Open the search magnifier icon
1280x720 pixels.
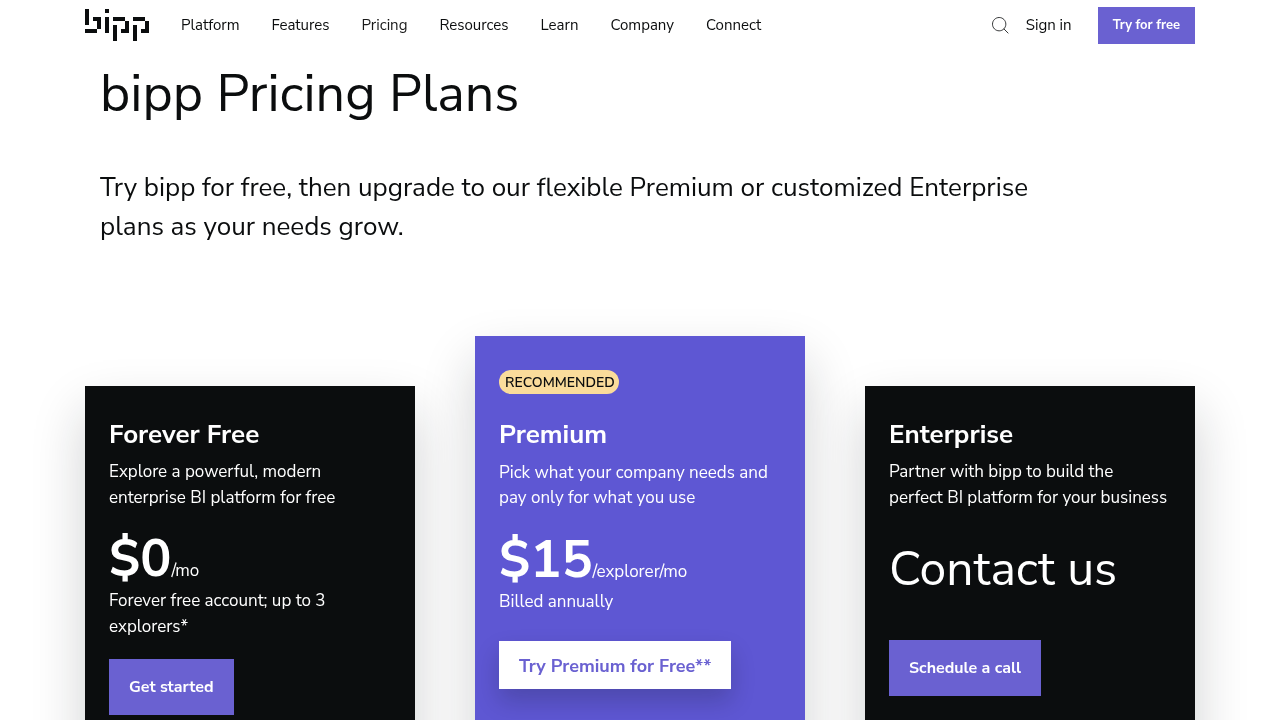(x=1000, y=25)
